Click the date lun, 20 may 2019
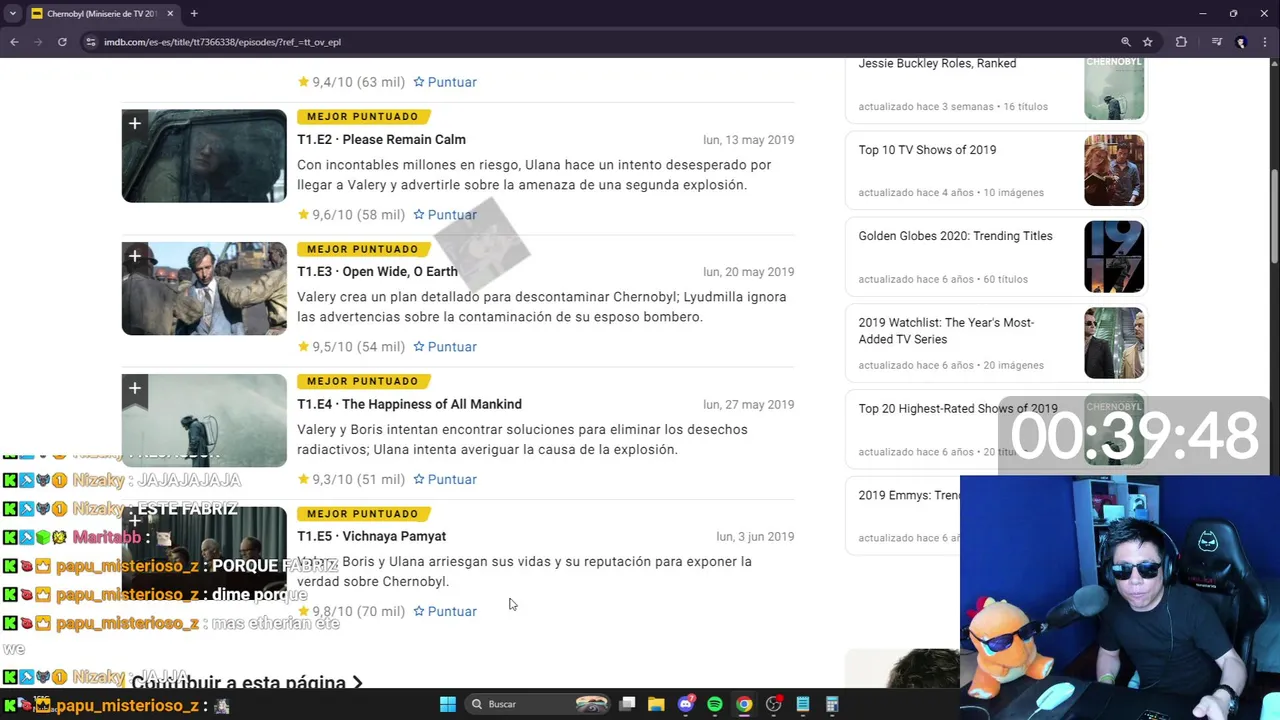This screenshot has height=720, width=1280. point(748,272)
